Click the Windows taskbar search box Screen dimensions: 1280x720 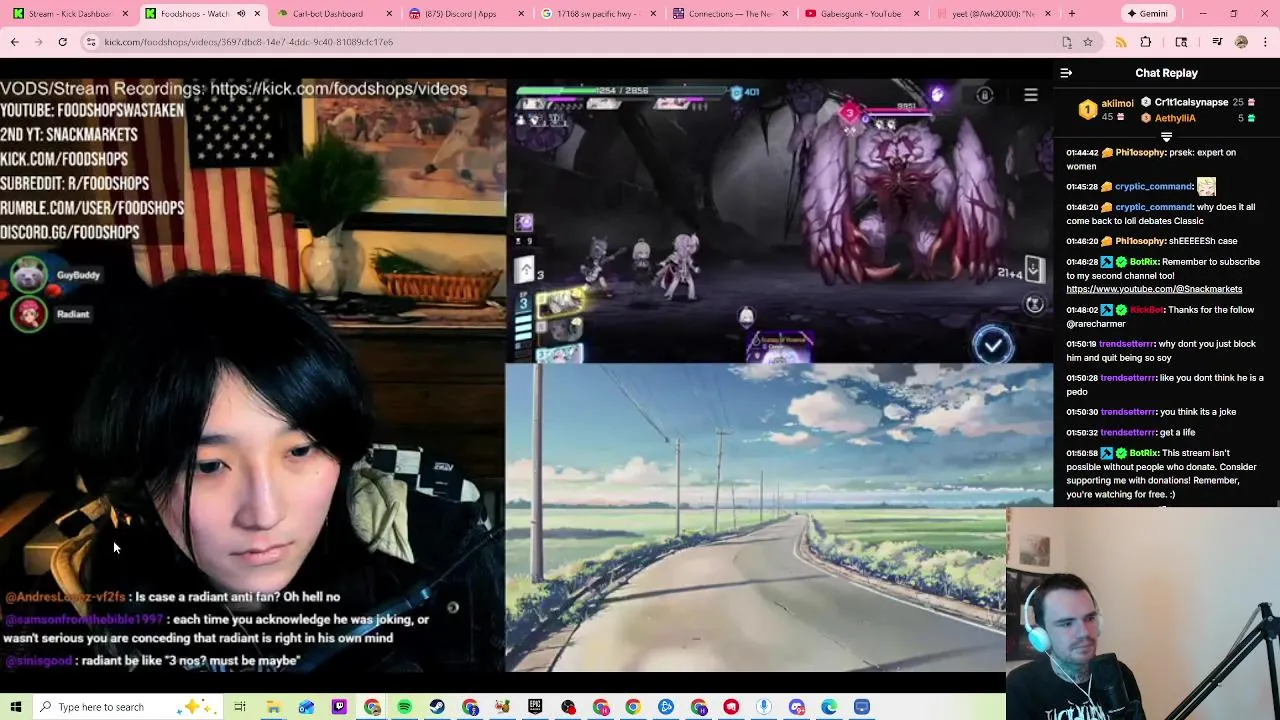click(128, 707)
